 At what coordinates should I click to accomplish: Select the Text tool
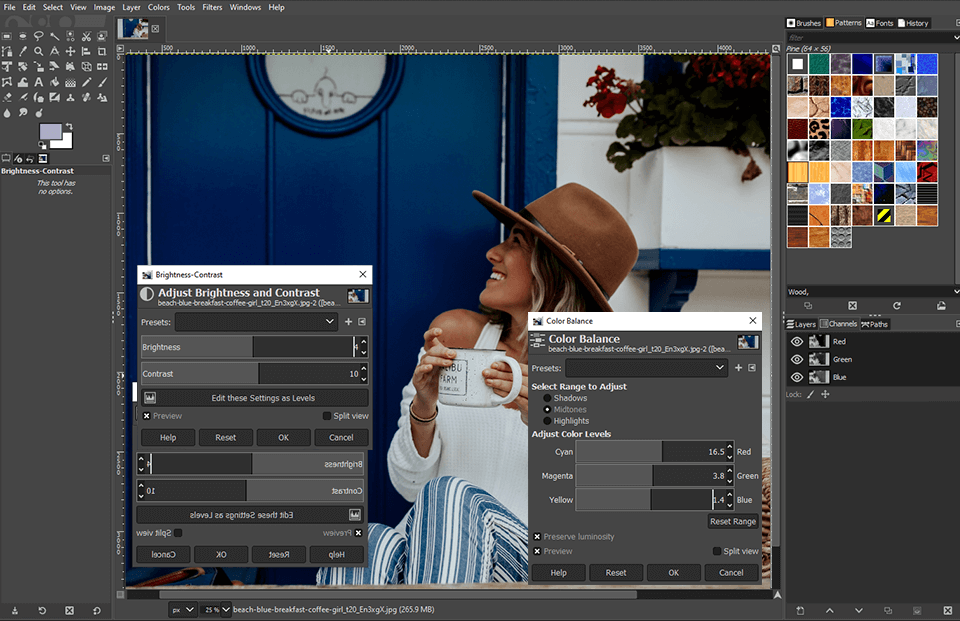[39, 82]
